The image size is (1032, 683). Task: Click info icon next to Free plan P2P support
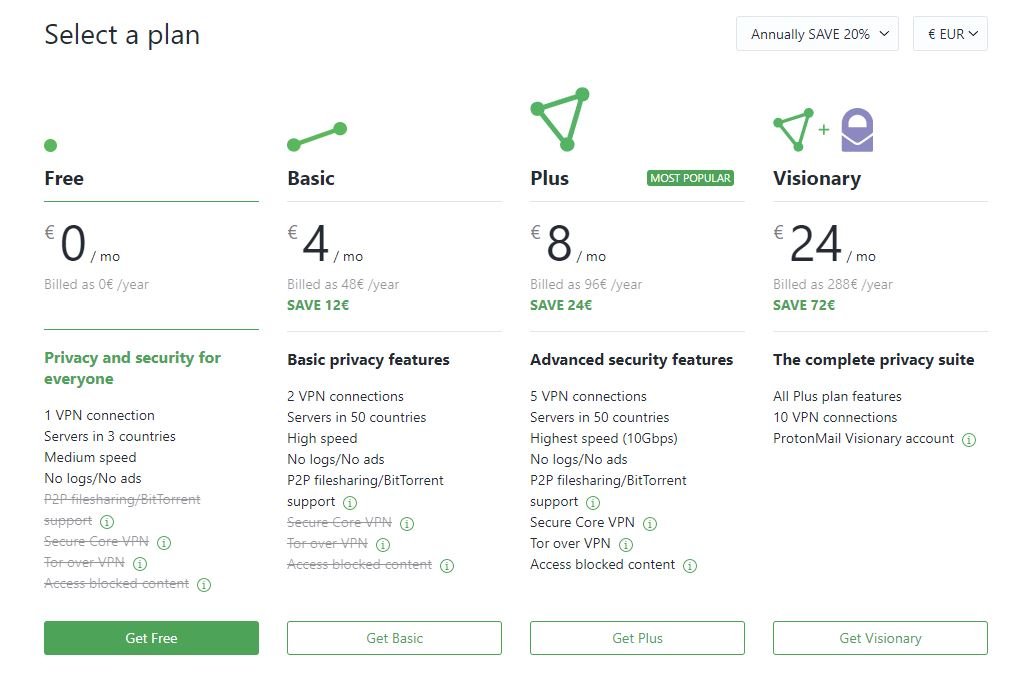point(107,521)
